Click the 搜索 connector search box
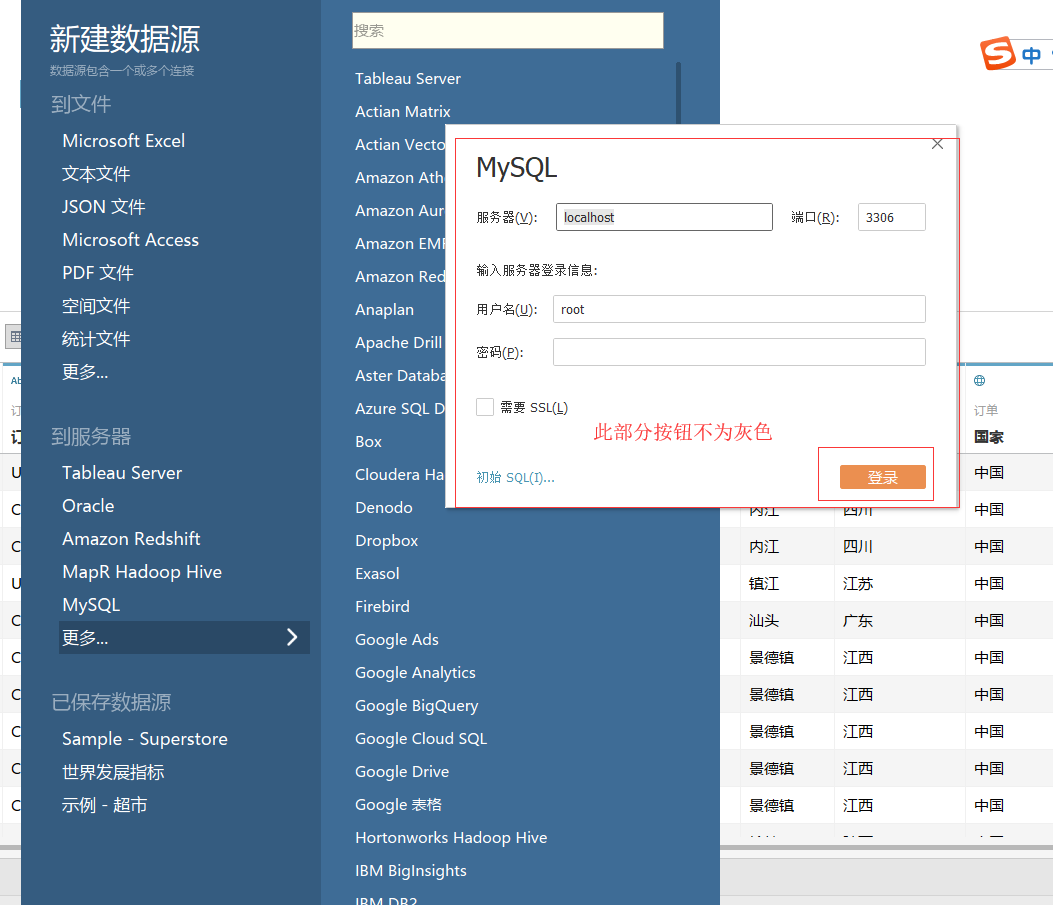The height and width of the screenshot is (905, 1053). [508, 30]
